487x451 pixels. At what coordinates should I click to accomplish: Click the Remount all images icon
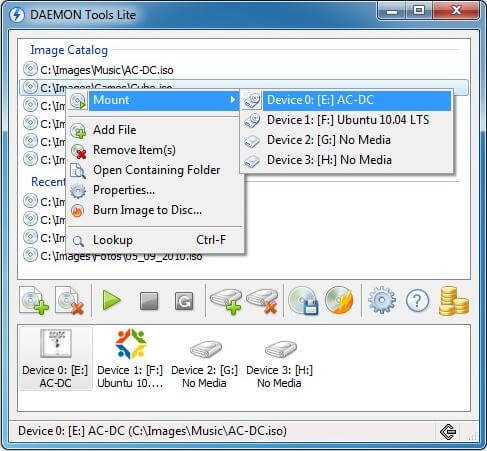coord(184,301)
